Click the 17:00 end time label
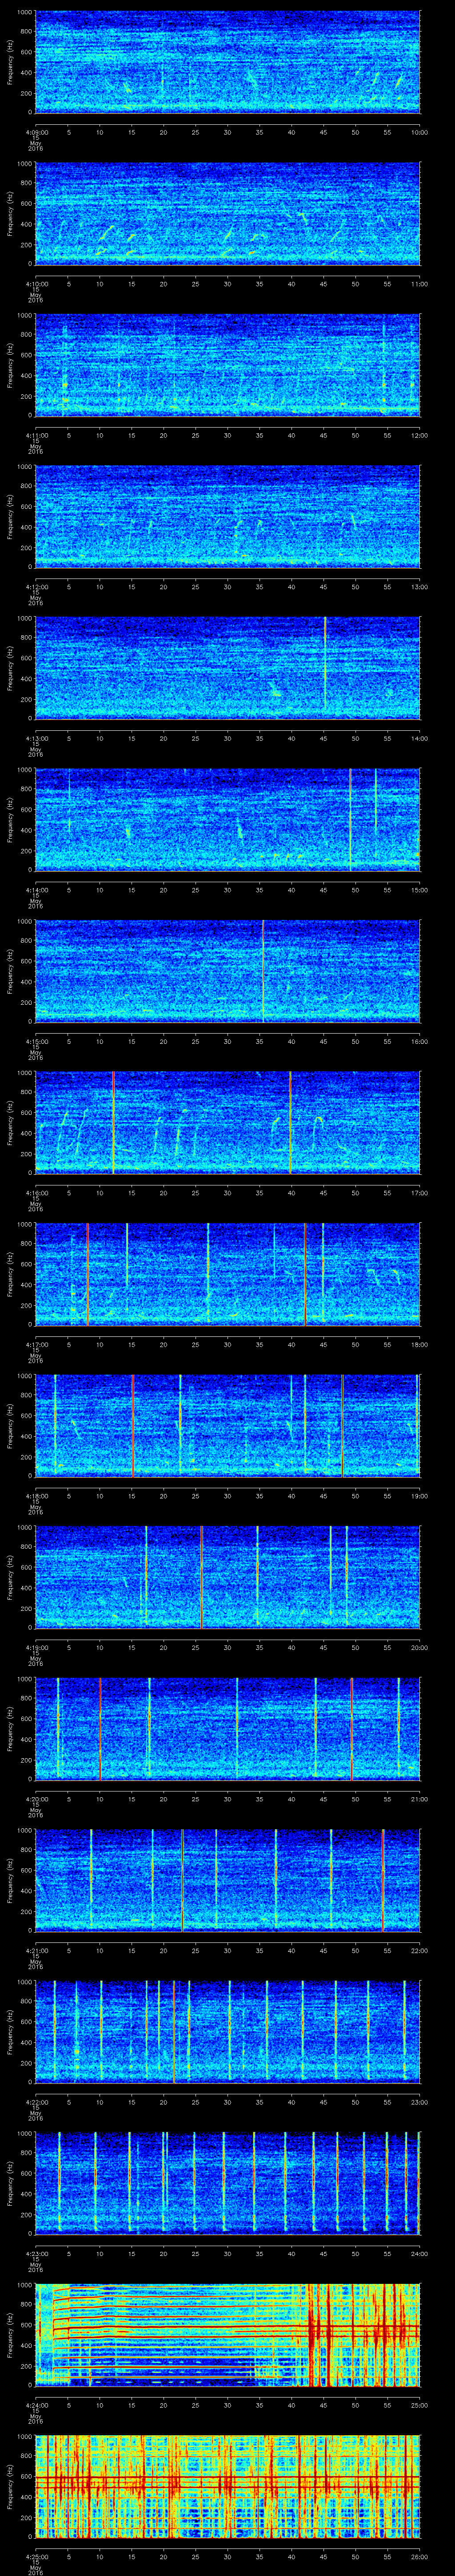Image resolution: width=455 pixels, height=2576 pixels. click(419, 1192)
